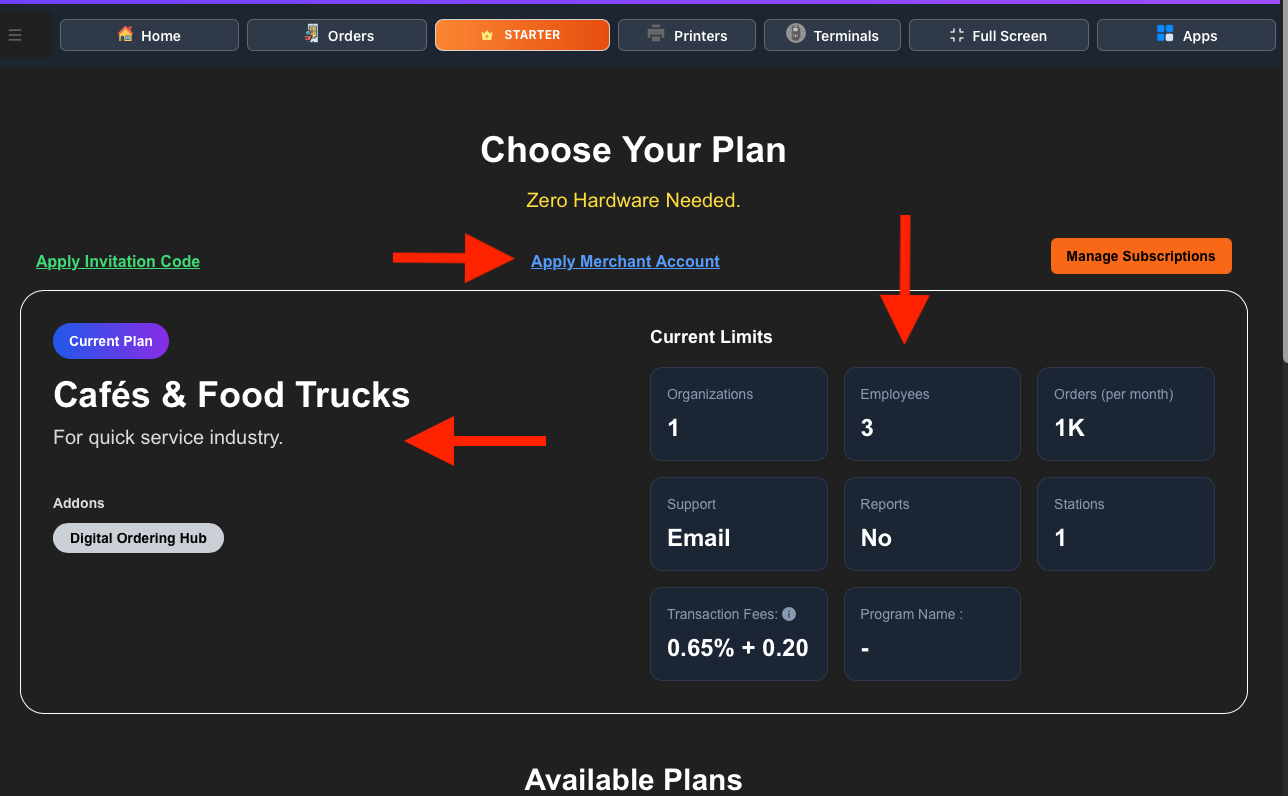Open the Transaction Fees info tooltip icon
1288x796 pixels.
click(790, 613)
